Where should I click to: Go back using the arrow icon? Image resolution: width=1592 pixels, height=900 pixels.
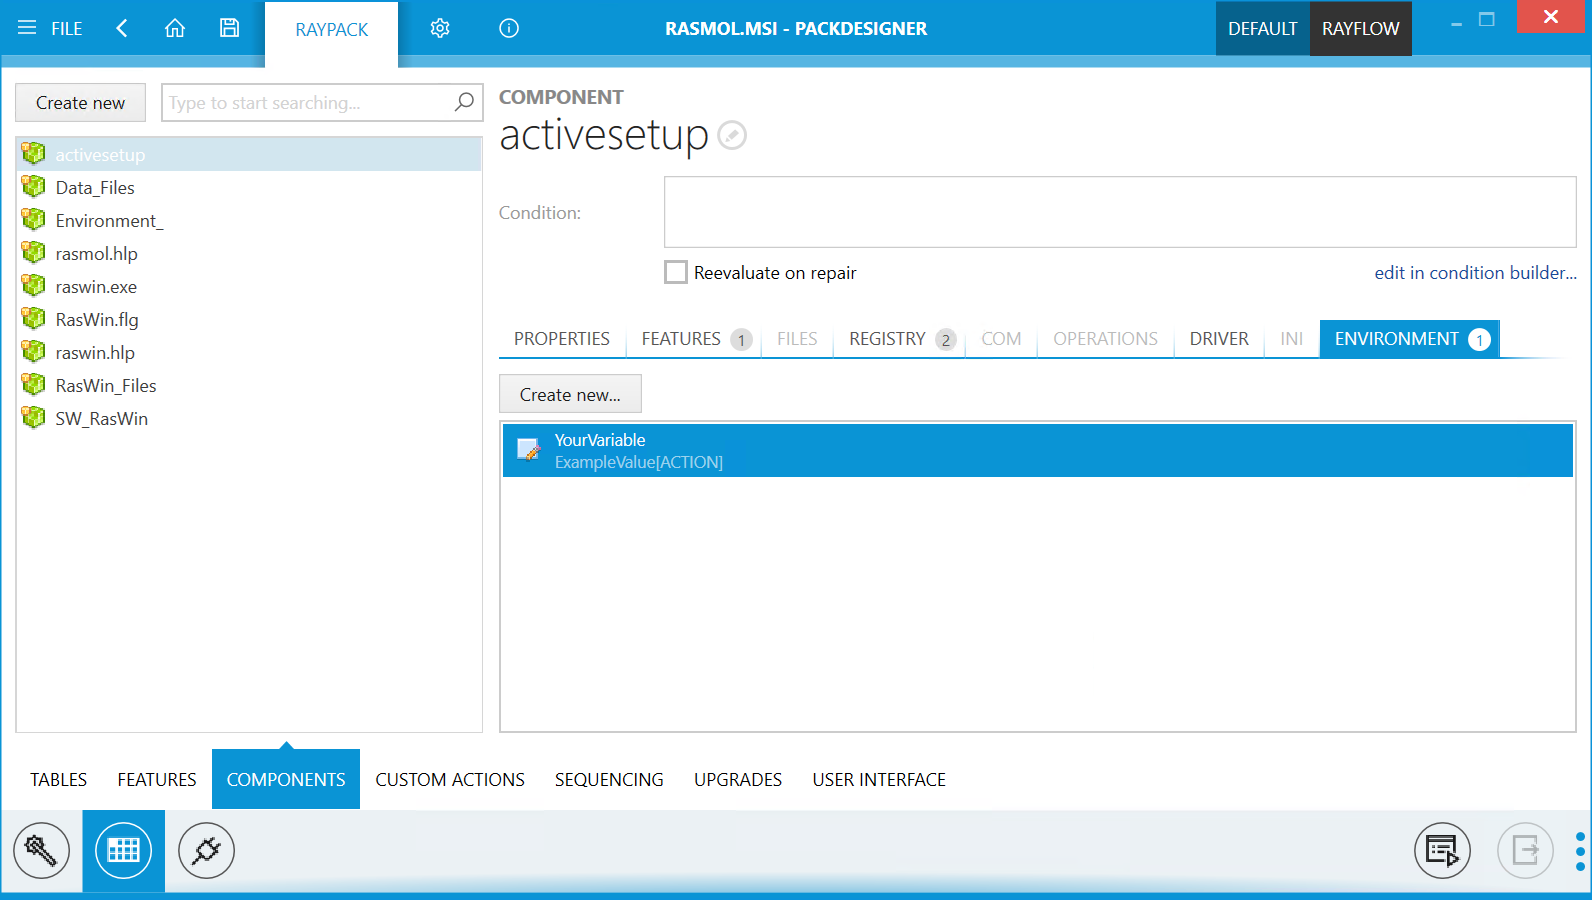pyautogui.click(x=122, y=28)
